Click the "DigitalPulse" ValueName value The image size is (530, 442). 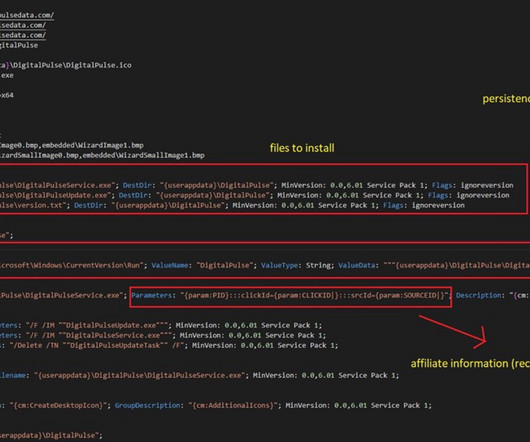(x=225, y=265)
